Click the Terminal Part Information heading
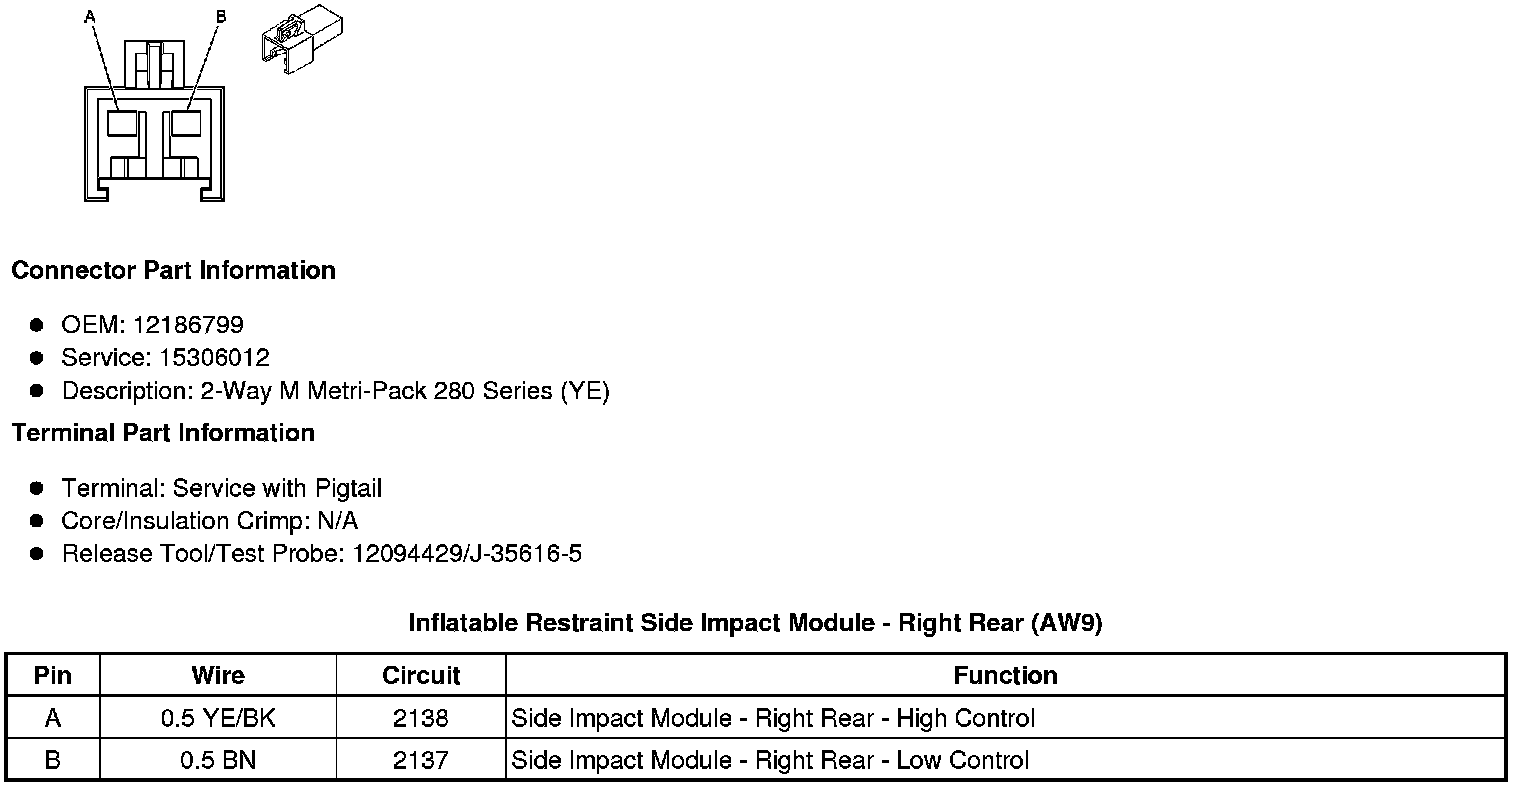This screenshot has width=1520, height=788. (163, 433)
